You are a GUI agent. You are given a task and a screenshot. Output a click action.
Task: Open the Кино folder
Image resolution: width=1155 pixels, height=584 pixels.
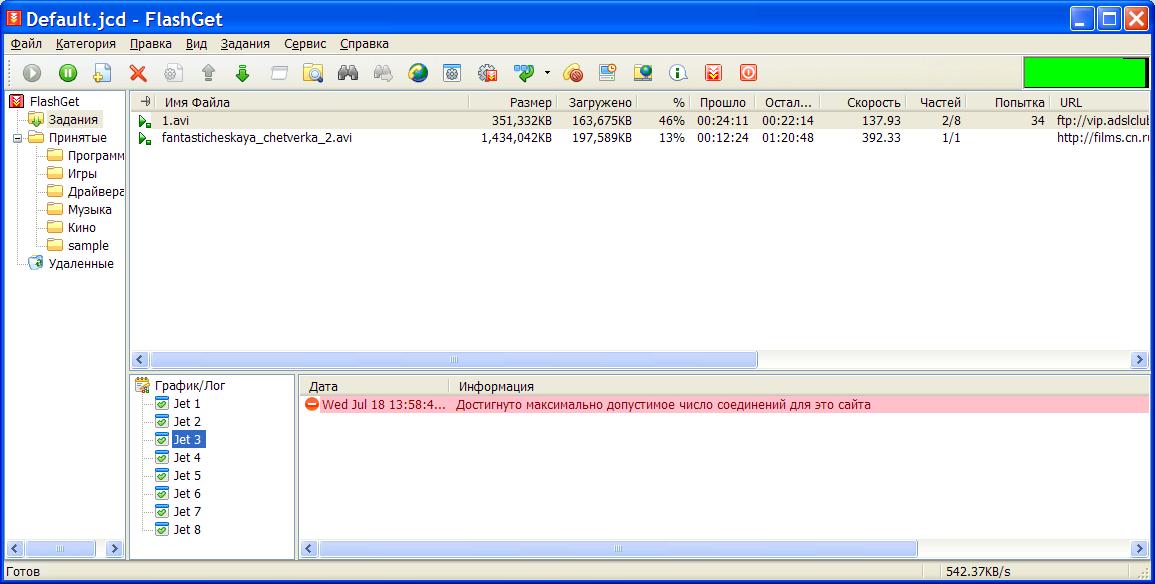81,228
